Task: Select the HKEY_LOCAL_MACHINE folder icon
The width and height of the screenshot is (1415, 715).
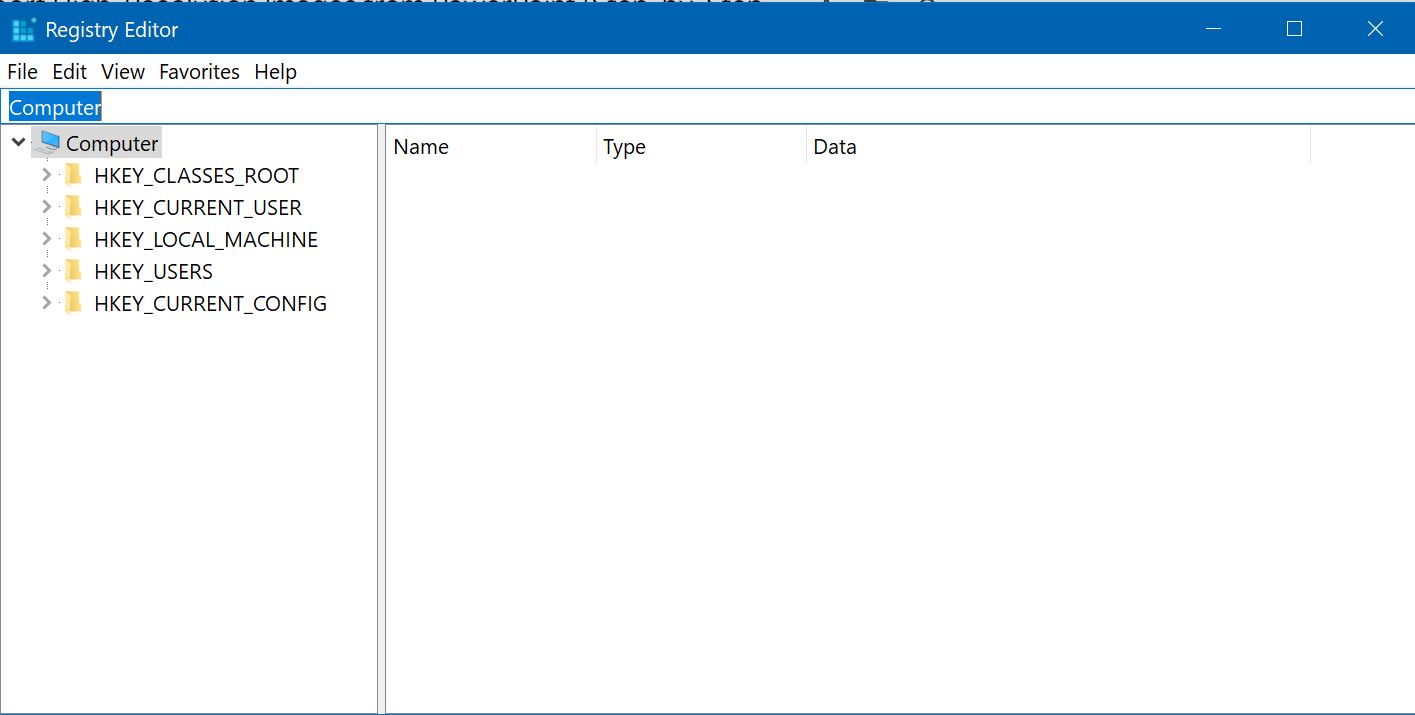Action: click(x=72, y=239)
